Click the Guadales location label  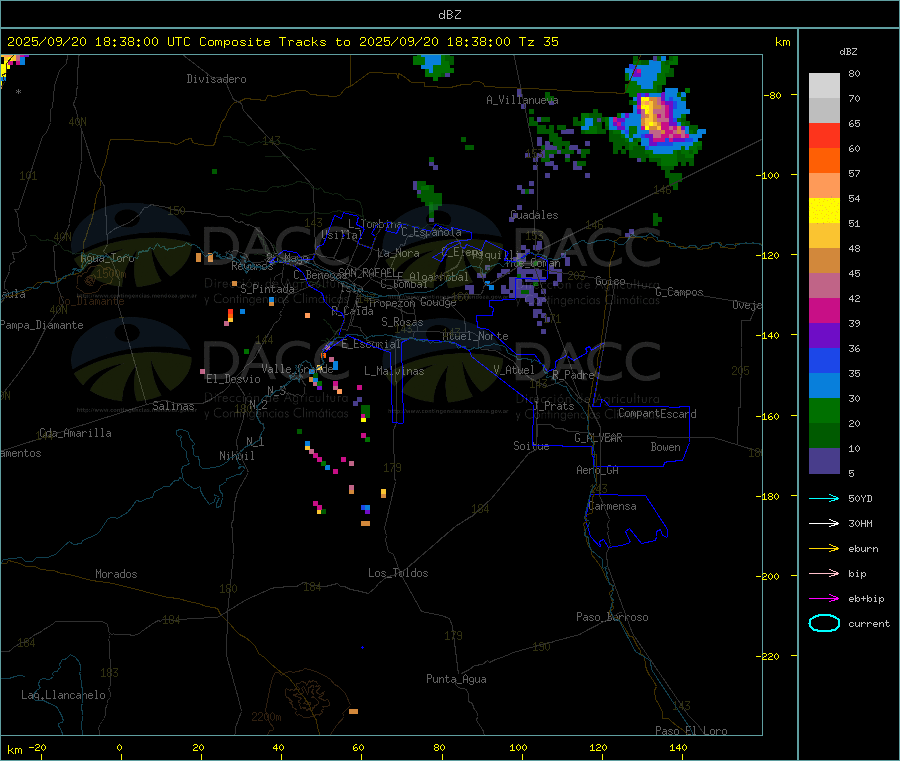(534, 215)
